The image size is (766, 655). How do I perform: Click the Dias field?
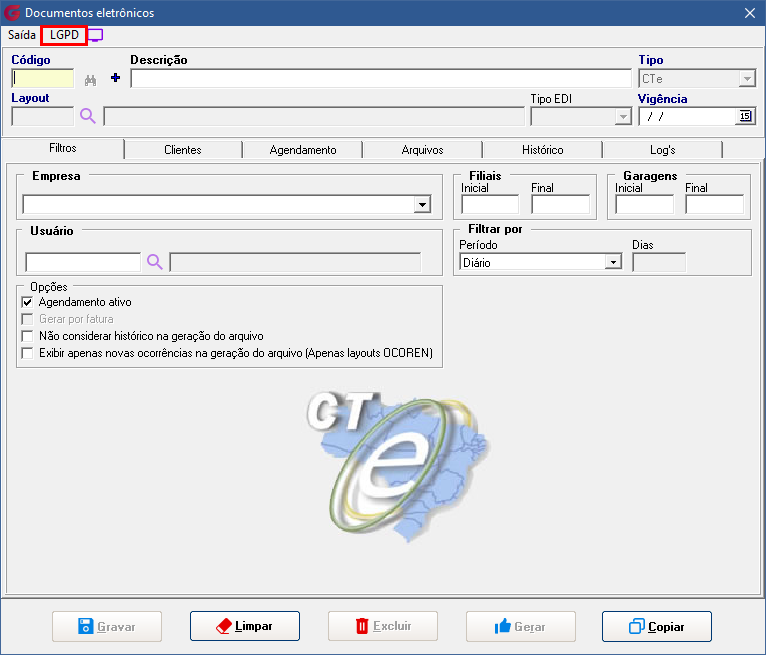659,262
